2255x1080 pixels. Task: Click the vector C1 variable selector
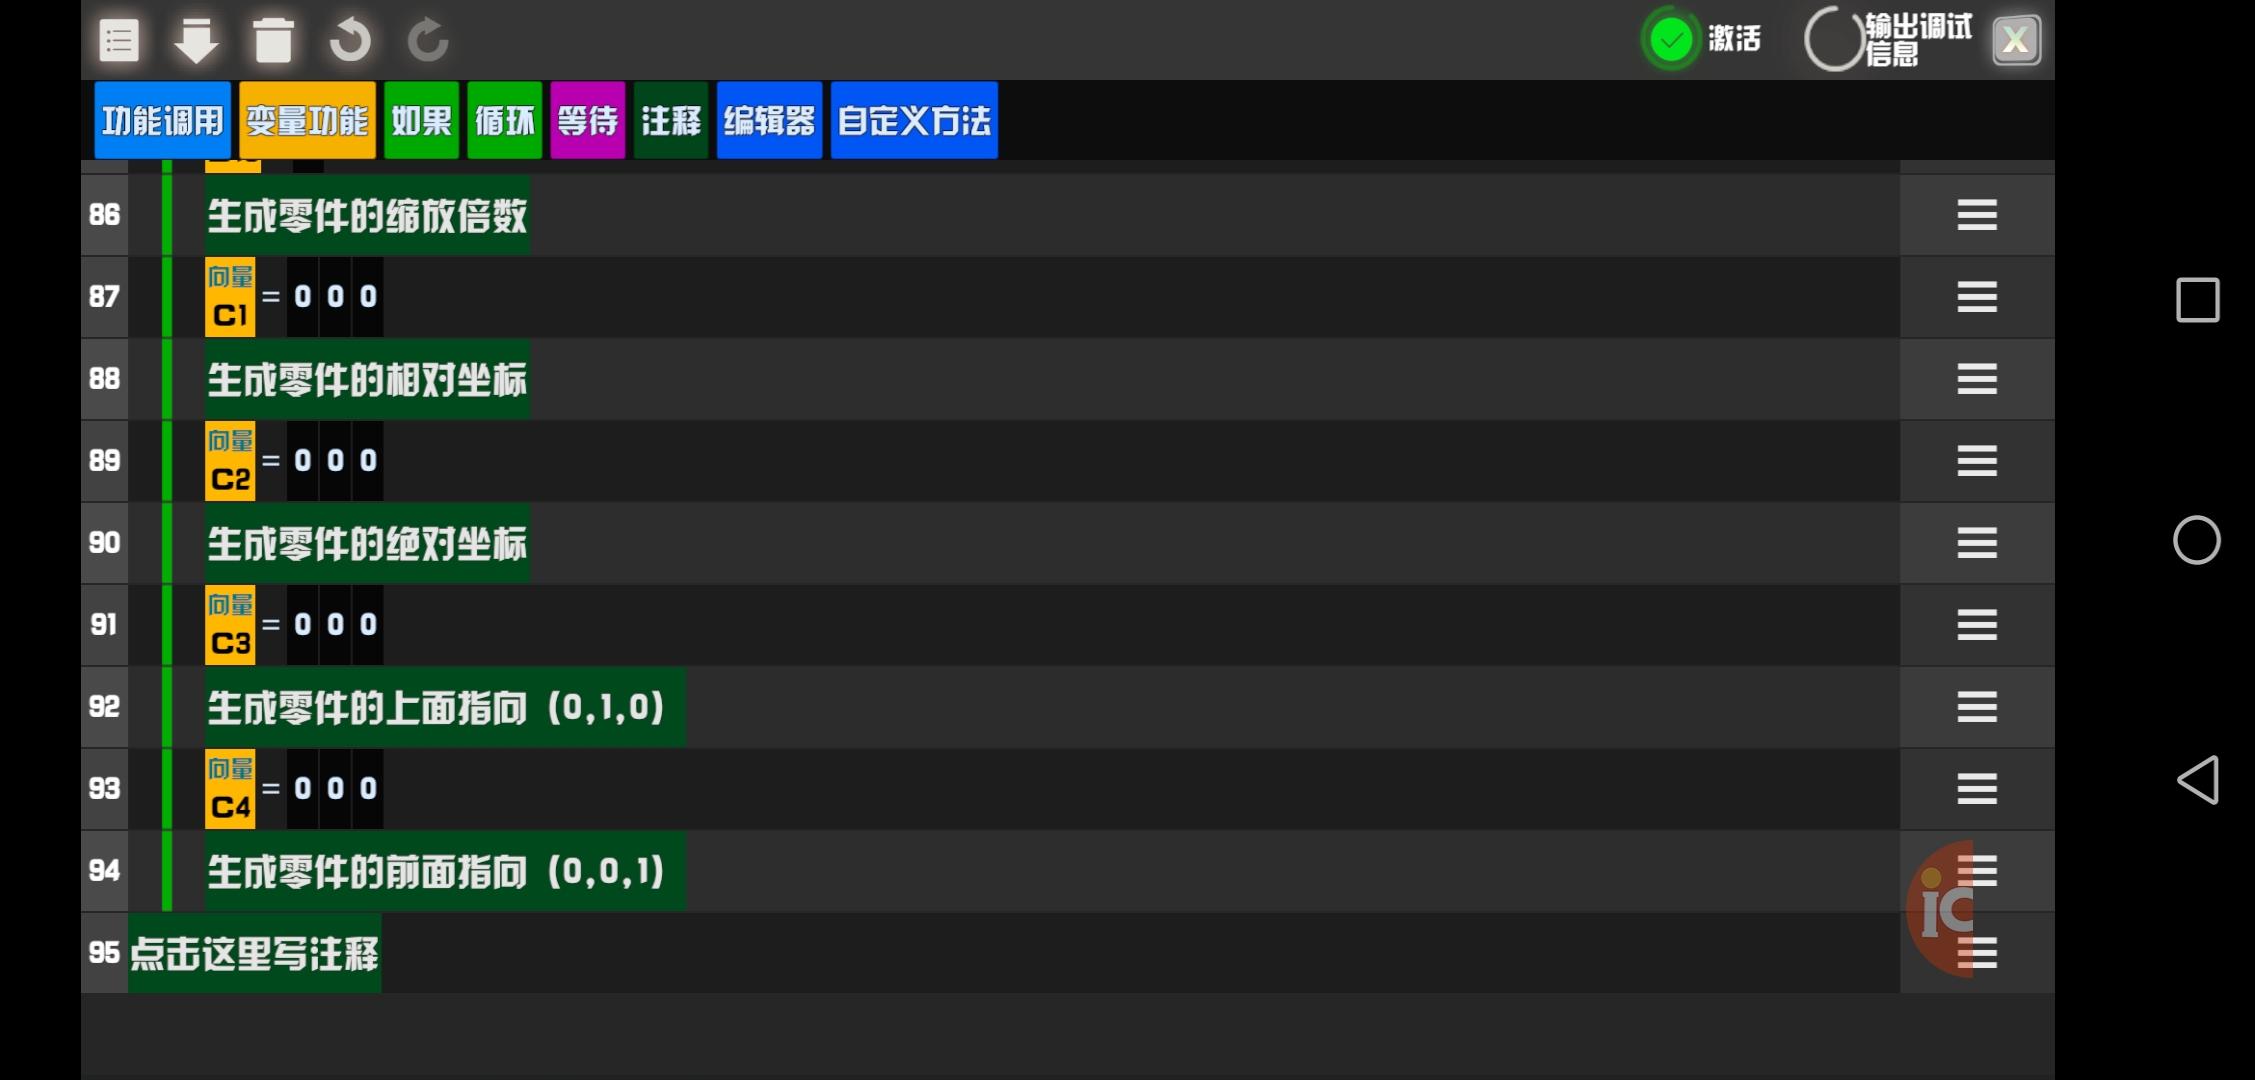pos(230,297)
